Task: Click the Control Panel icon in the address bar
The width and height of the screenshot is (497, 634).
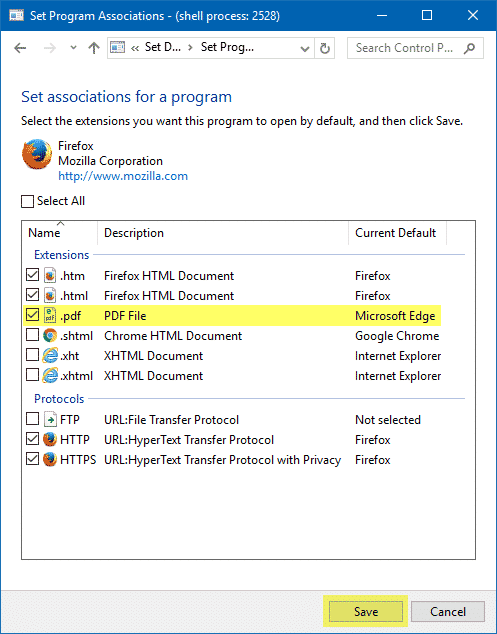Action: (x=118, y=48)
